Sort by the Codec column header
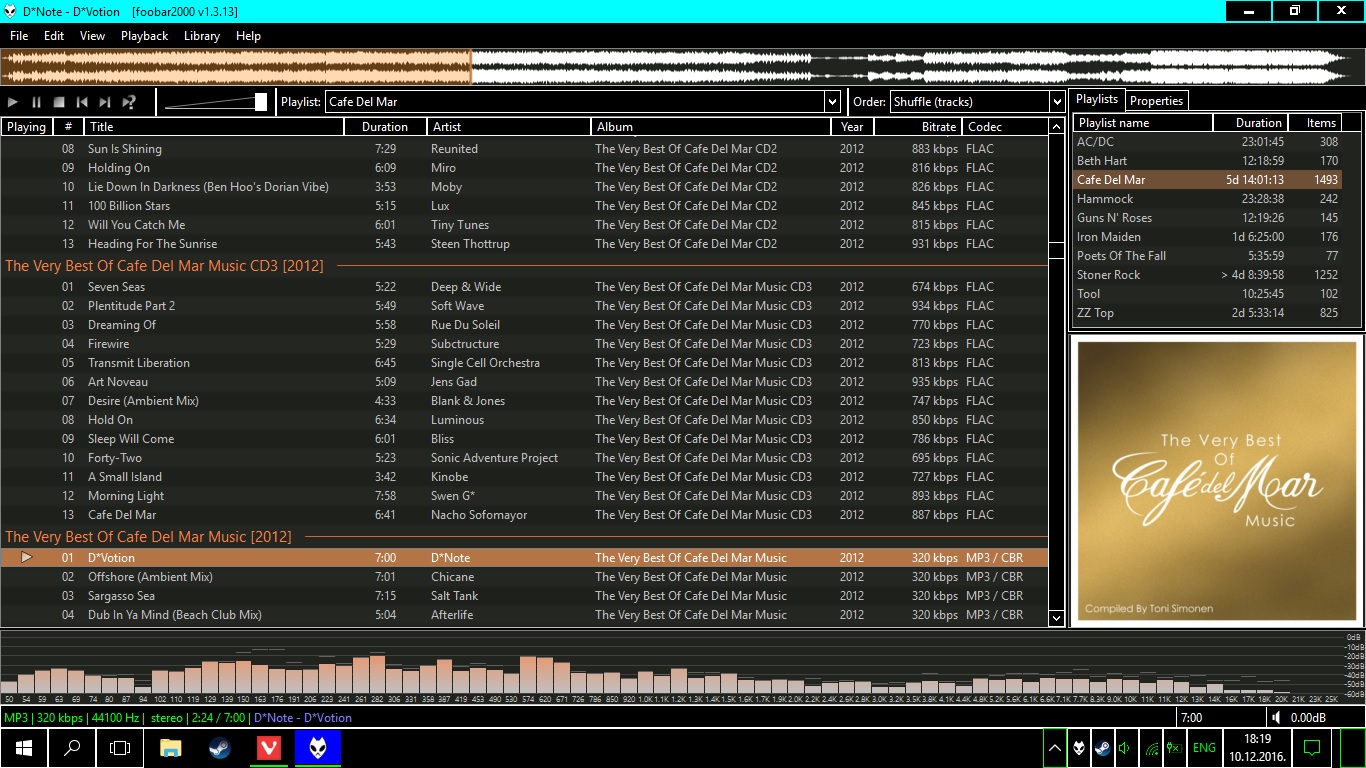The image size is (1366, 768). click(x=1005, y=127)
